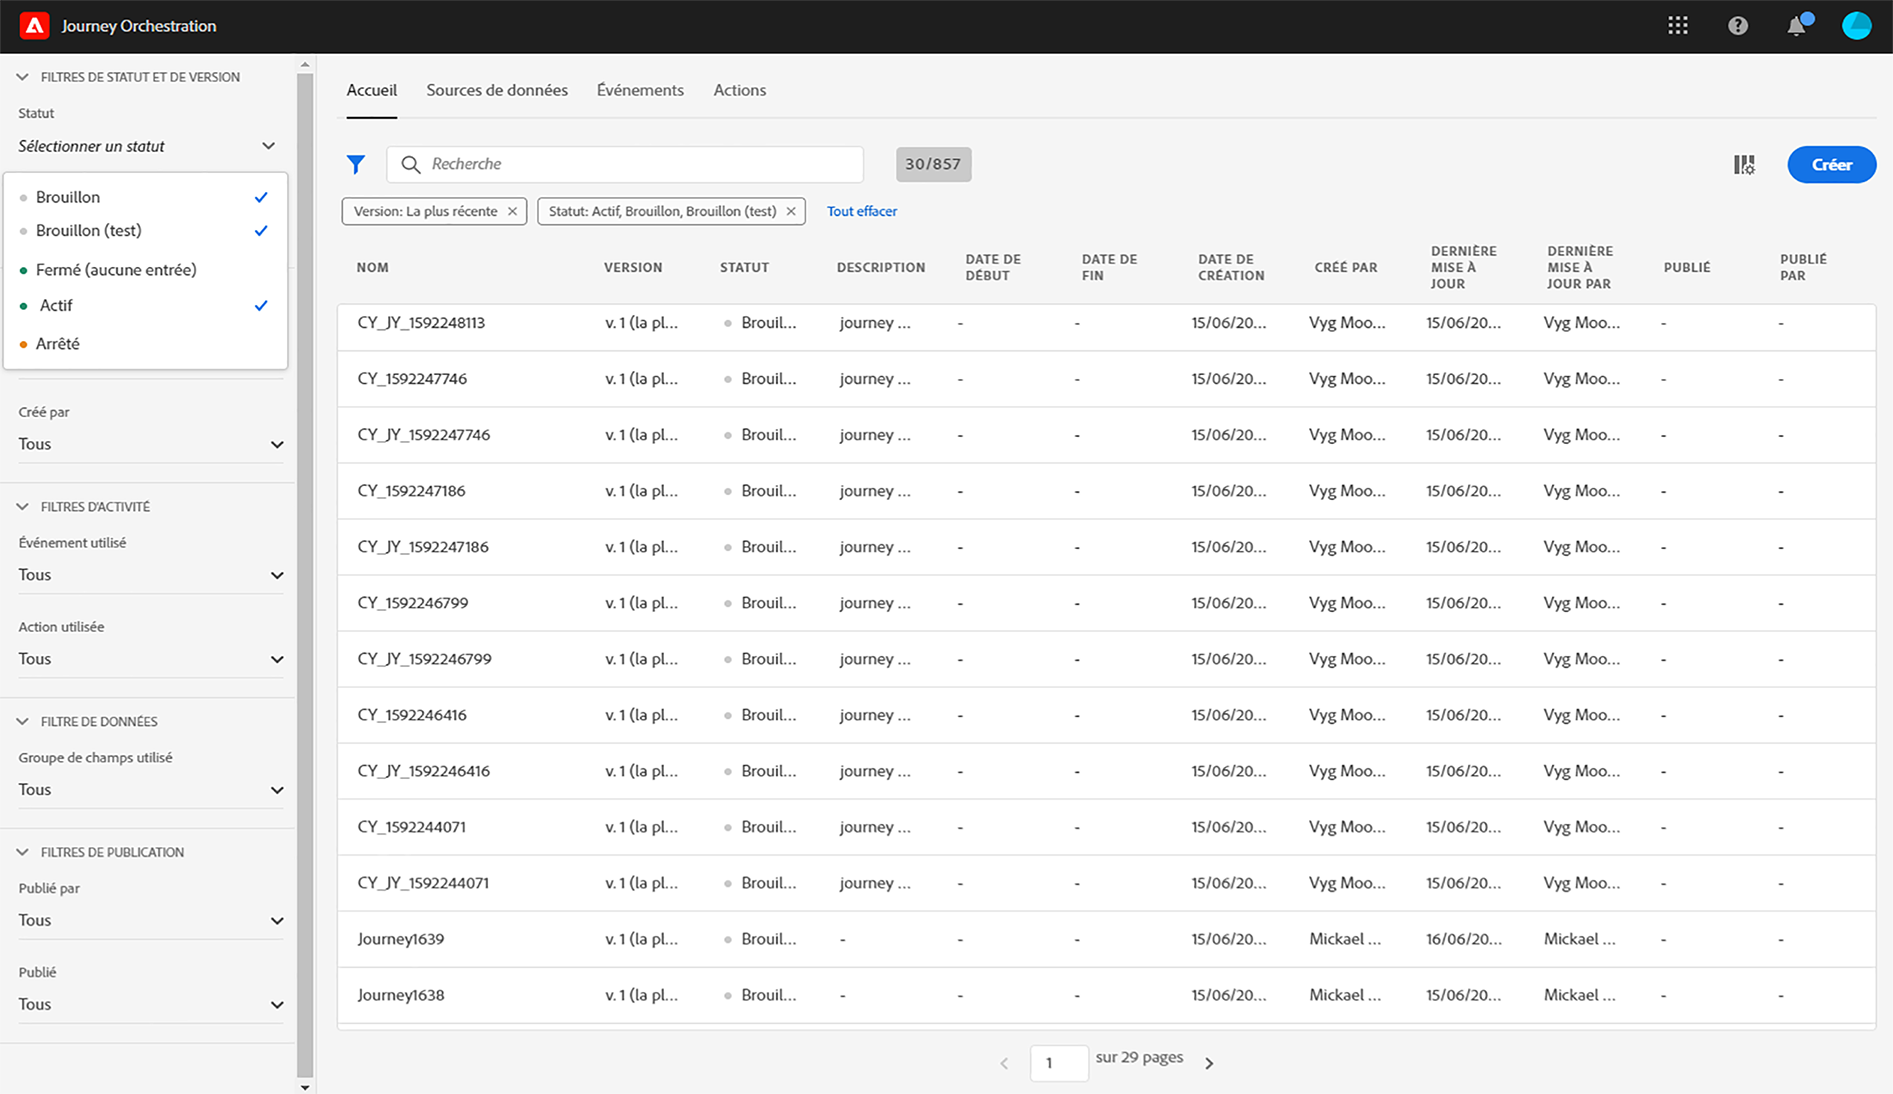
Task: Remove the 'Version: La plus récente' filter chip
Action: 512,211
